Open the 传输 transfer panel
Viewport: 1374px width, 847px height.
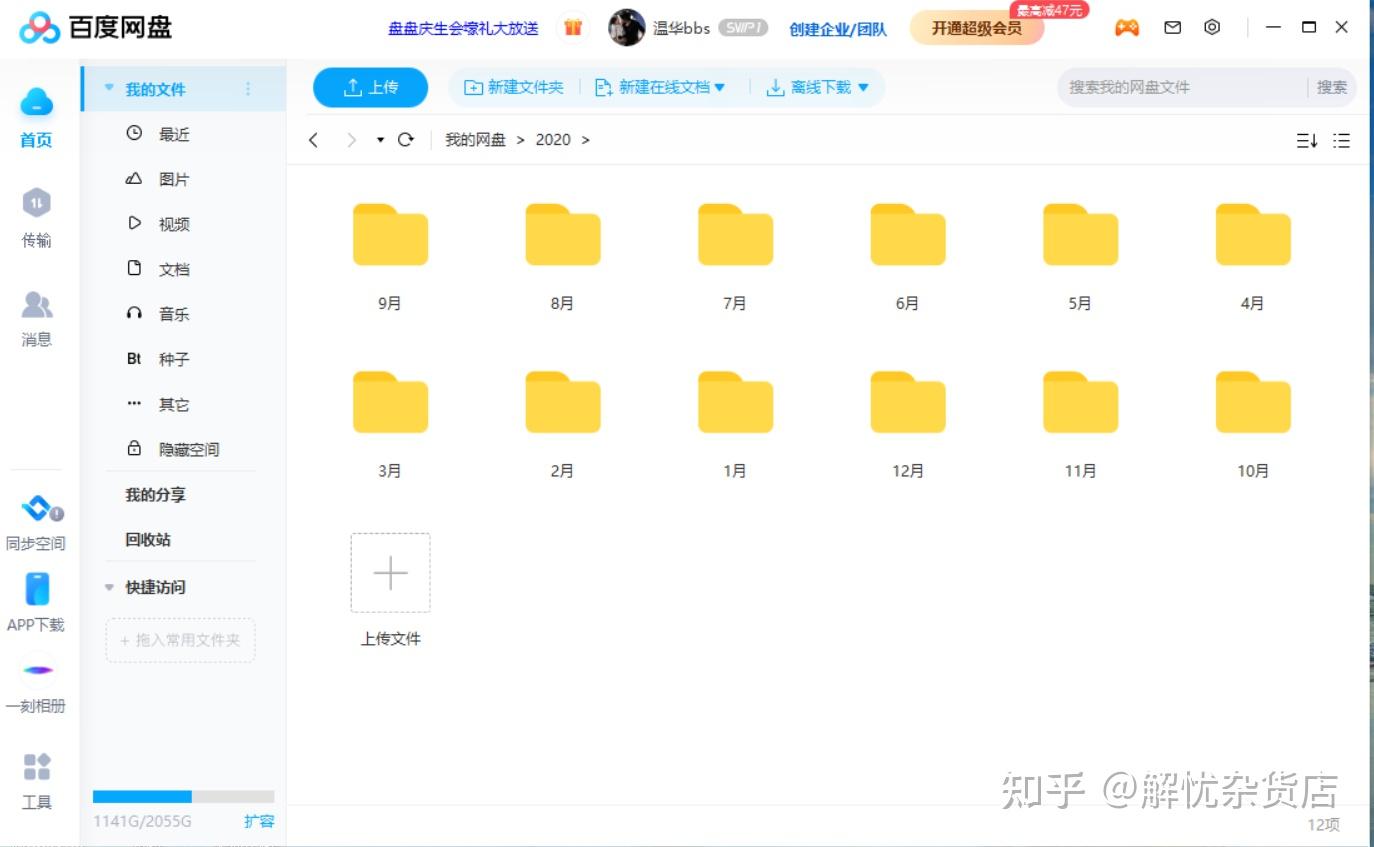click(36, 217)
